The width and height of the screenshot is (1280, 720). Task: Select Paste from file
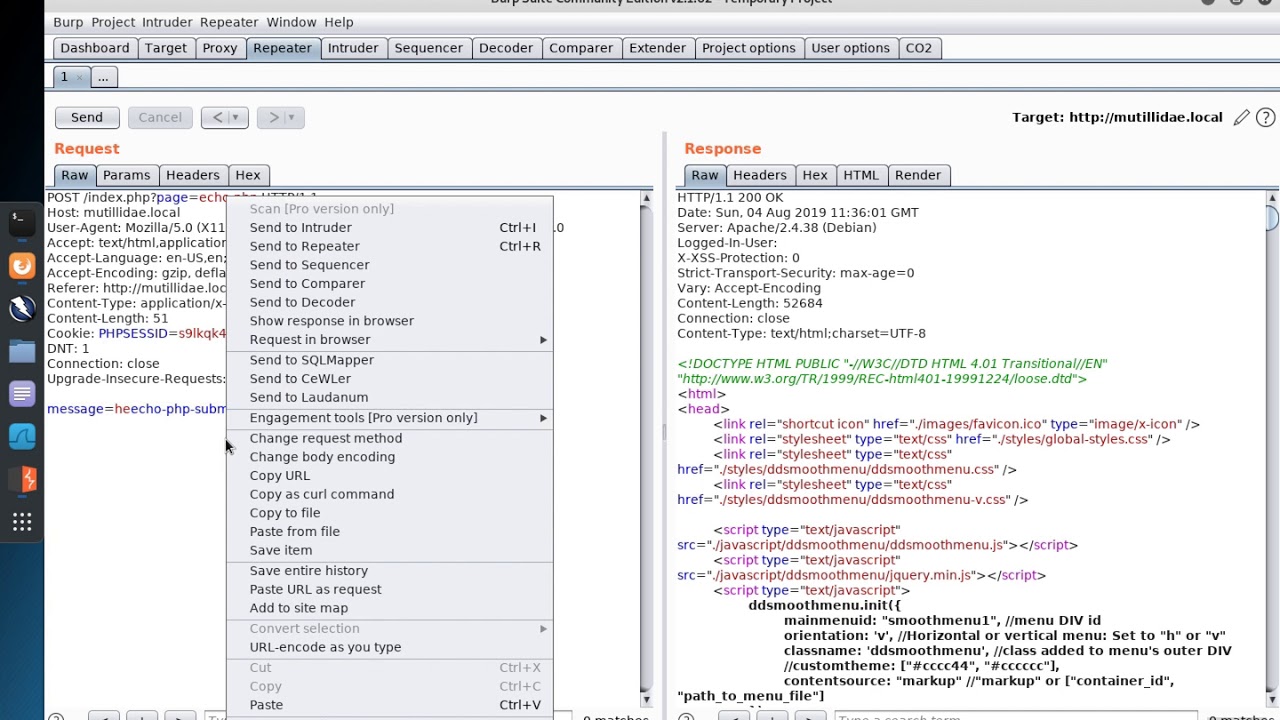point(390,532)
